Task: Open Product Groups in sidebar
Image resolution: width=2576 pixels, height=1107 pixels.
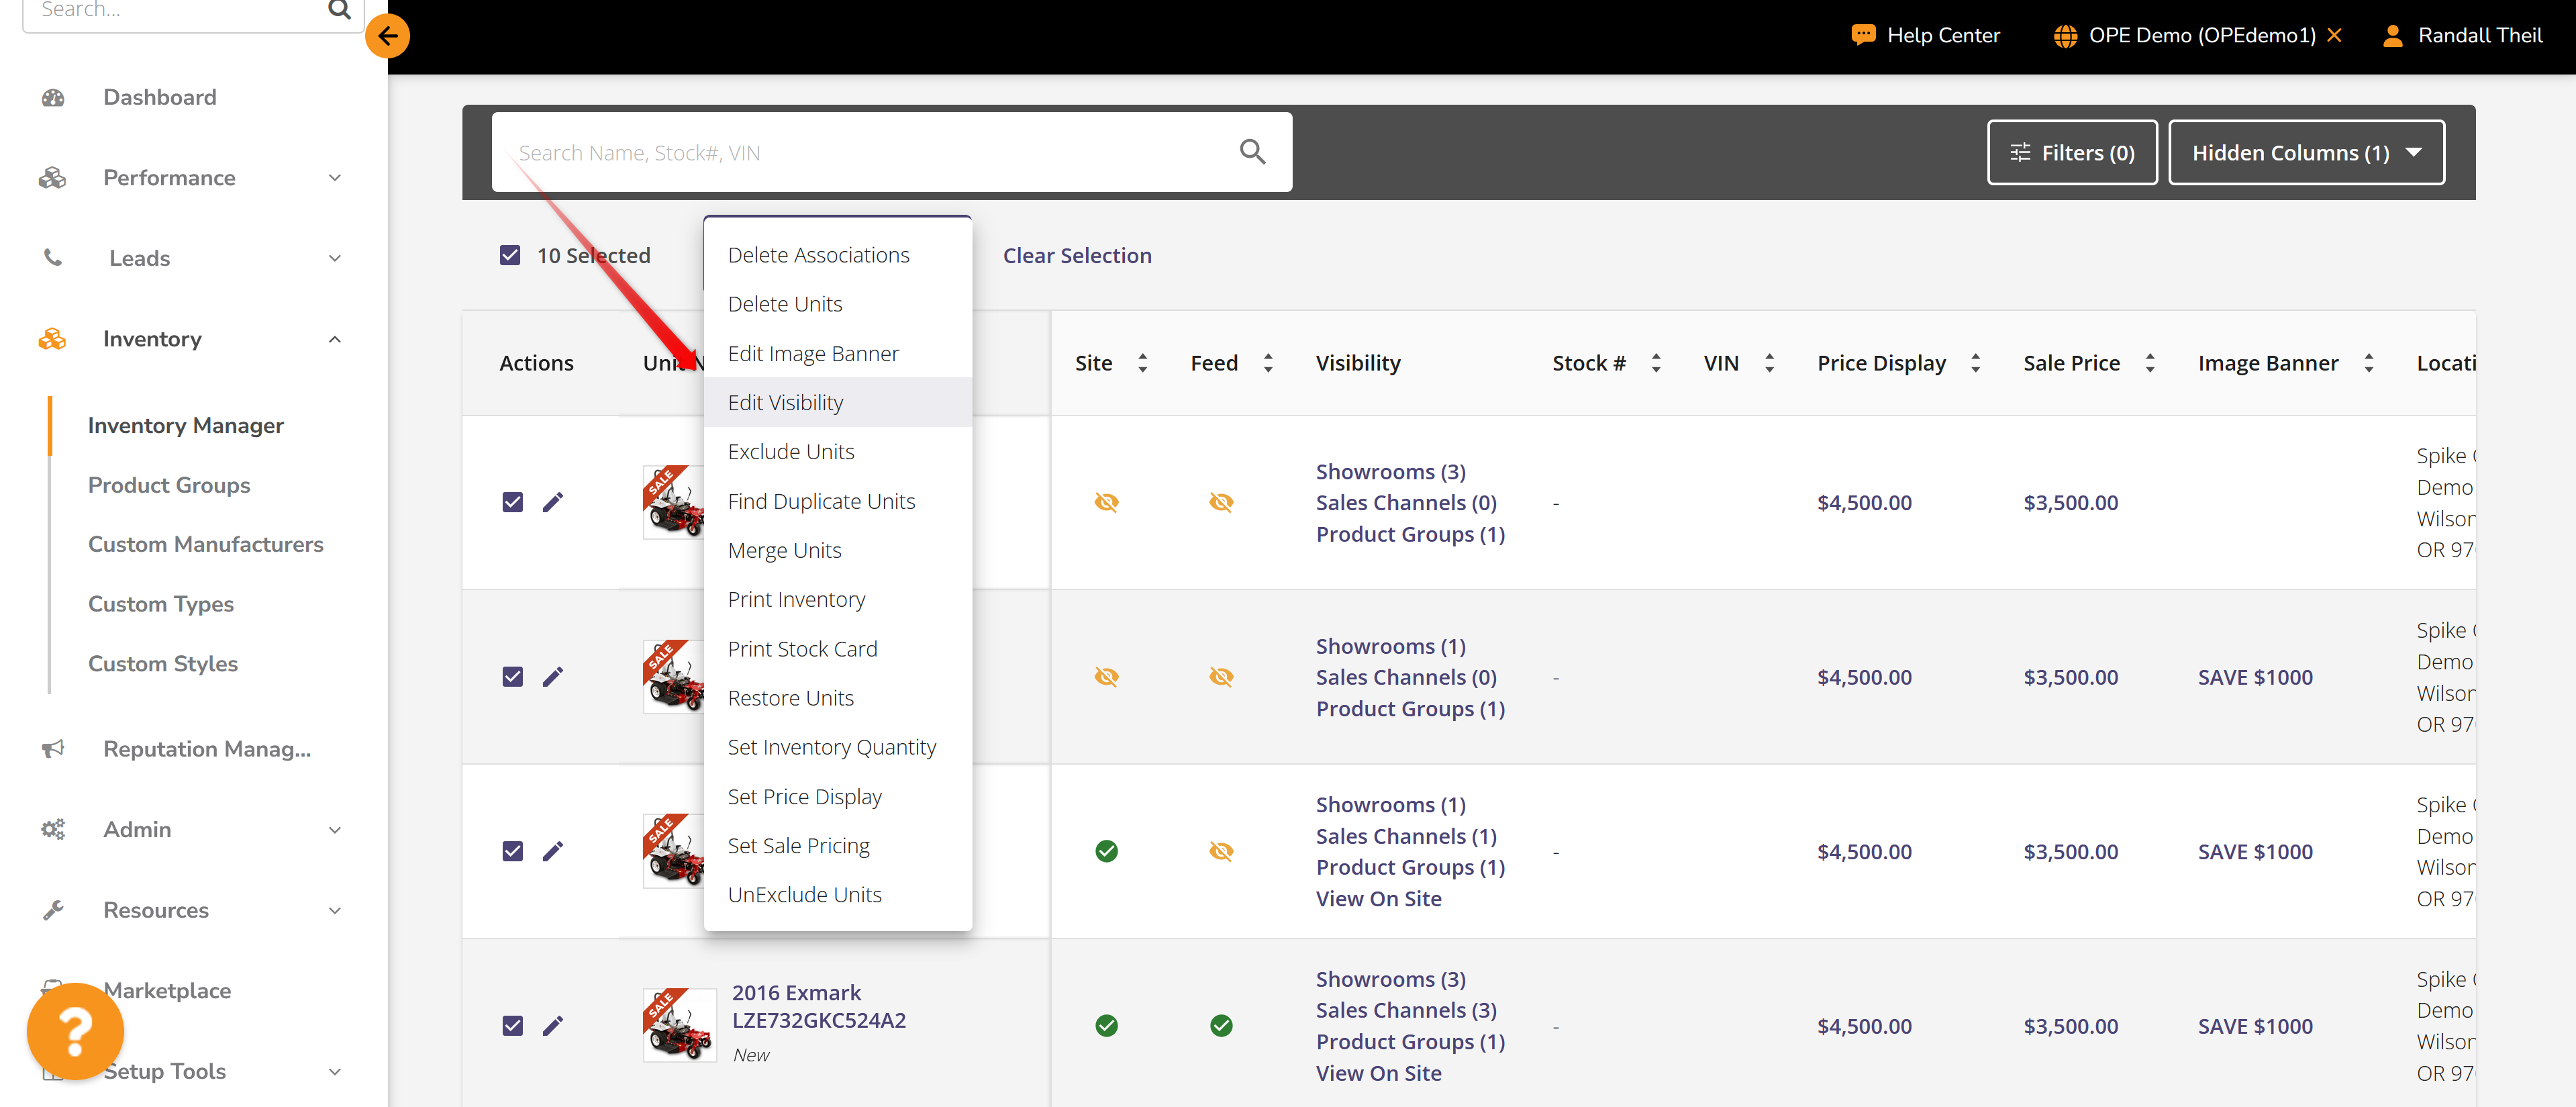Action: click(169, 485)
